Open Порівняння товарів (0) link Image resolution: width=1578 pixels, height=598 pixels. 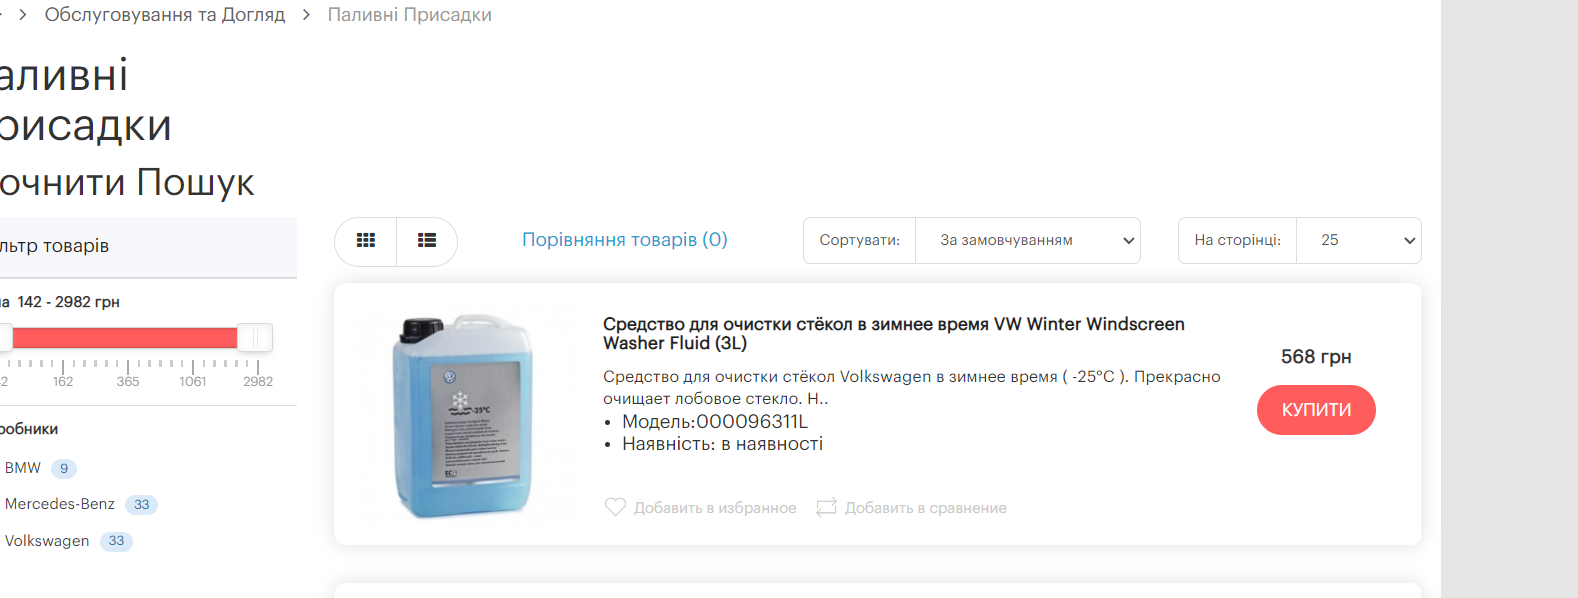(625, 240)
